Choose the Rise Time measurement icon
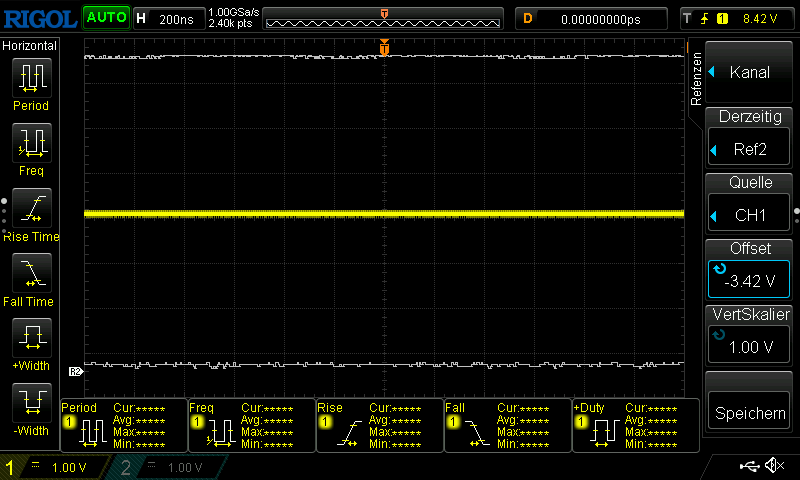800x480 pixels. click(x=31, y=210)
